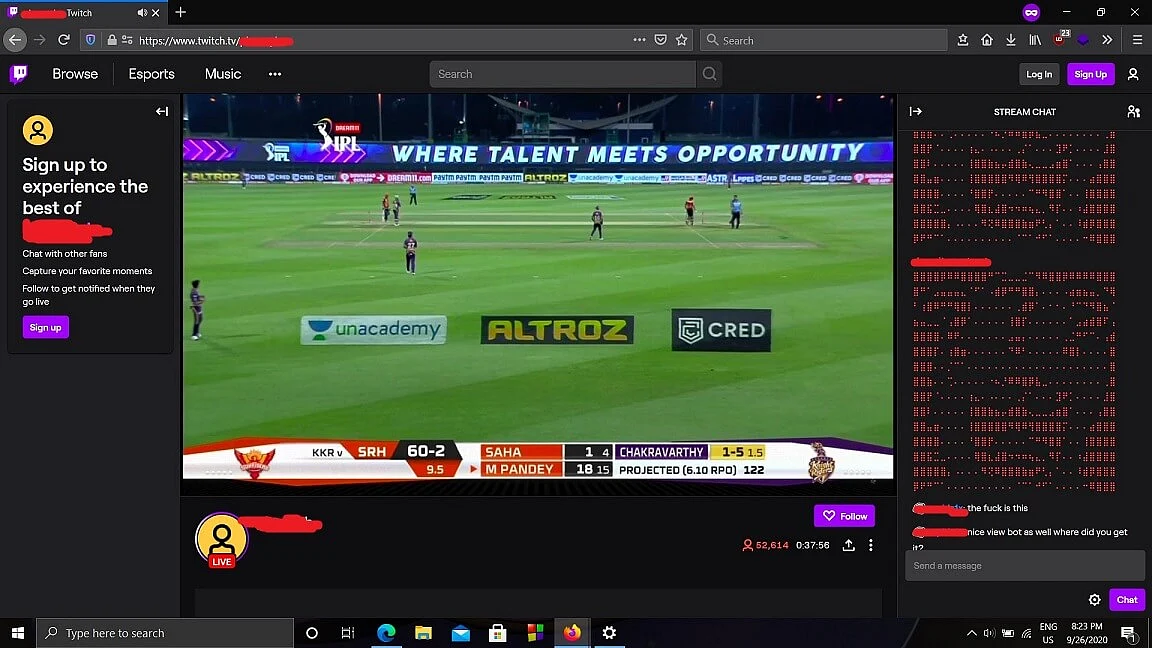Open Microsoft Store from the taskbar
This screenshot has width=1152, height=648.
pyautogui.click(x=498, y=633)
